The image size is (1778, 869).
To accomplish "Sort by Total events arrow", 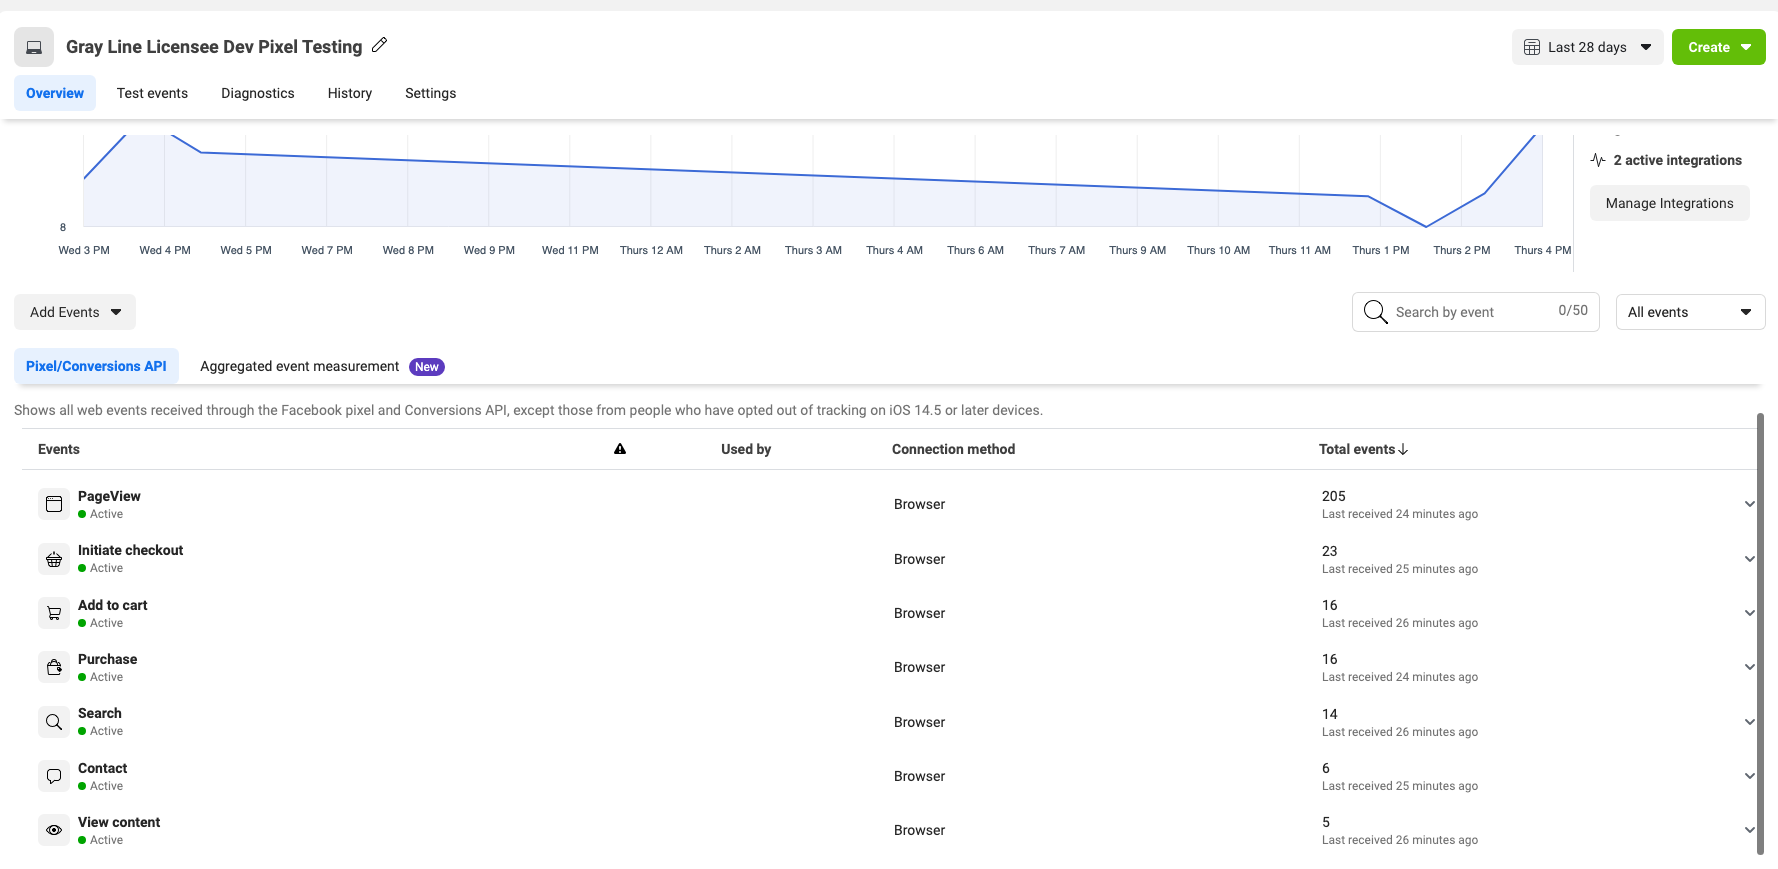I will [1403, 449].
